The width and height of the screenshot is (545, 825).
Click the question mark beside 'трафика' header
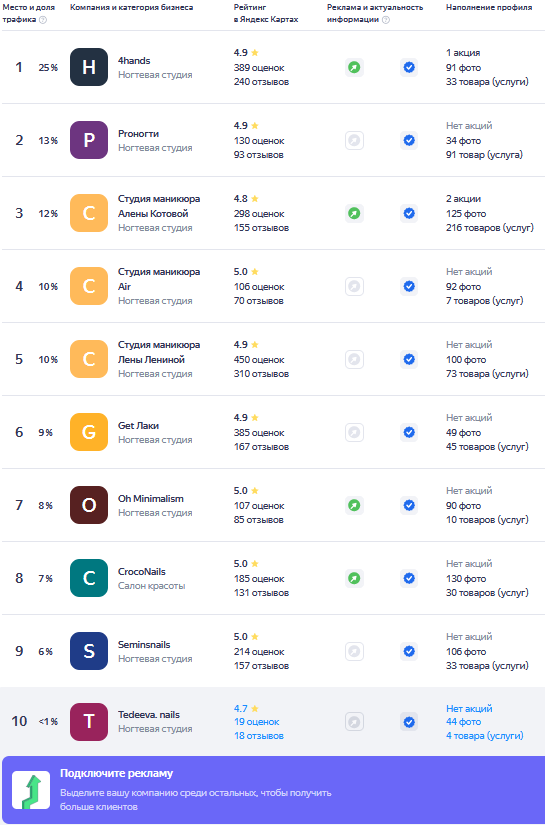43,20
